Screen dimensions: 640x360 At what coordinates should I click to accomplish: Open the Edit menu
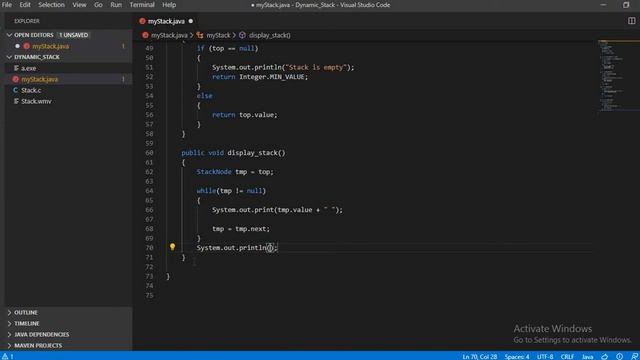point(25,5)
